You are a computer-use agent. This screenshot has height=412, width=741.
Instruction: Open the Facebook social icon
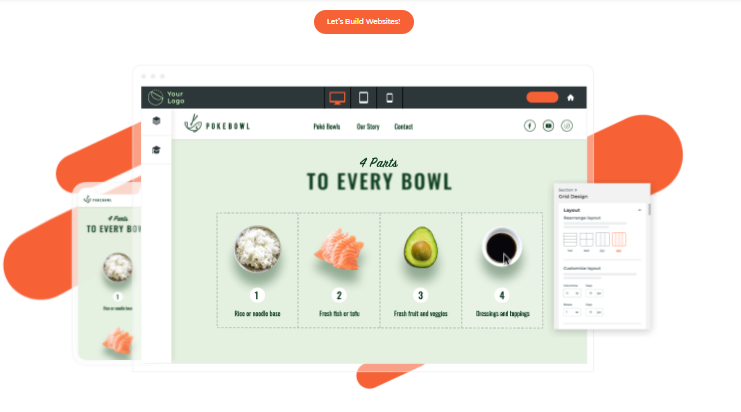tap(530, 126)
